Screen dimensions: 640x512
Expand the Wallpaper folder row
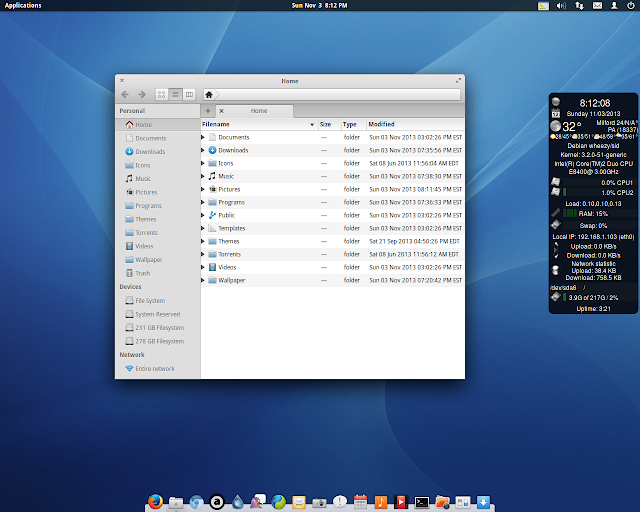203,280
